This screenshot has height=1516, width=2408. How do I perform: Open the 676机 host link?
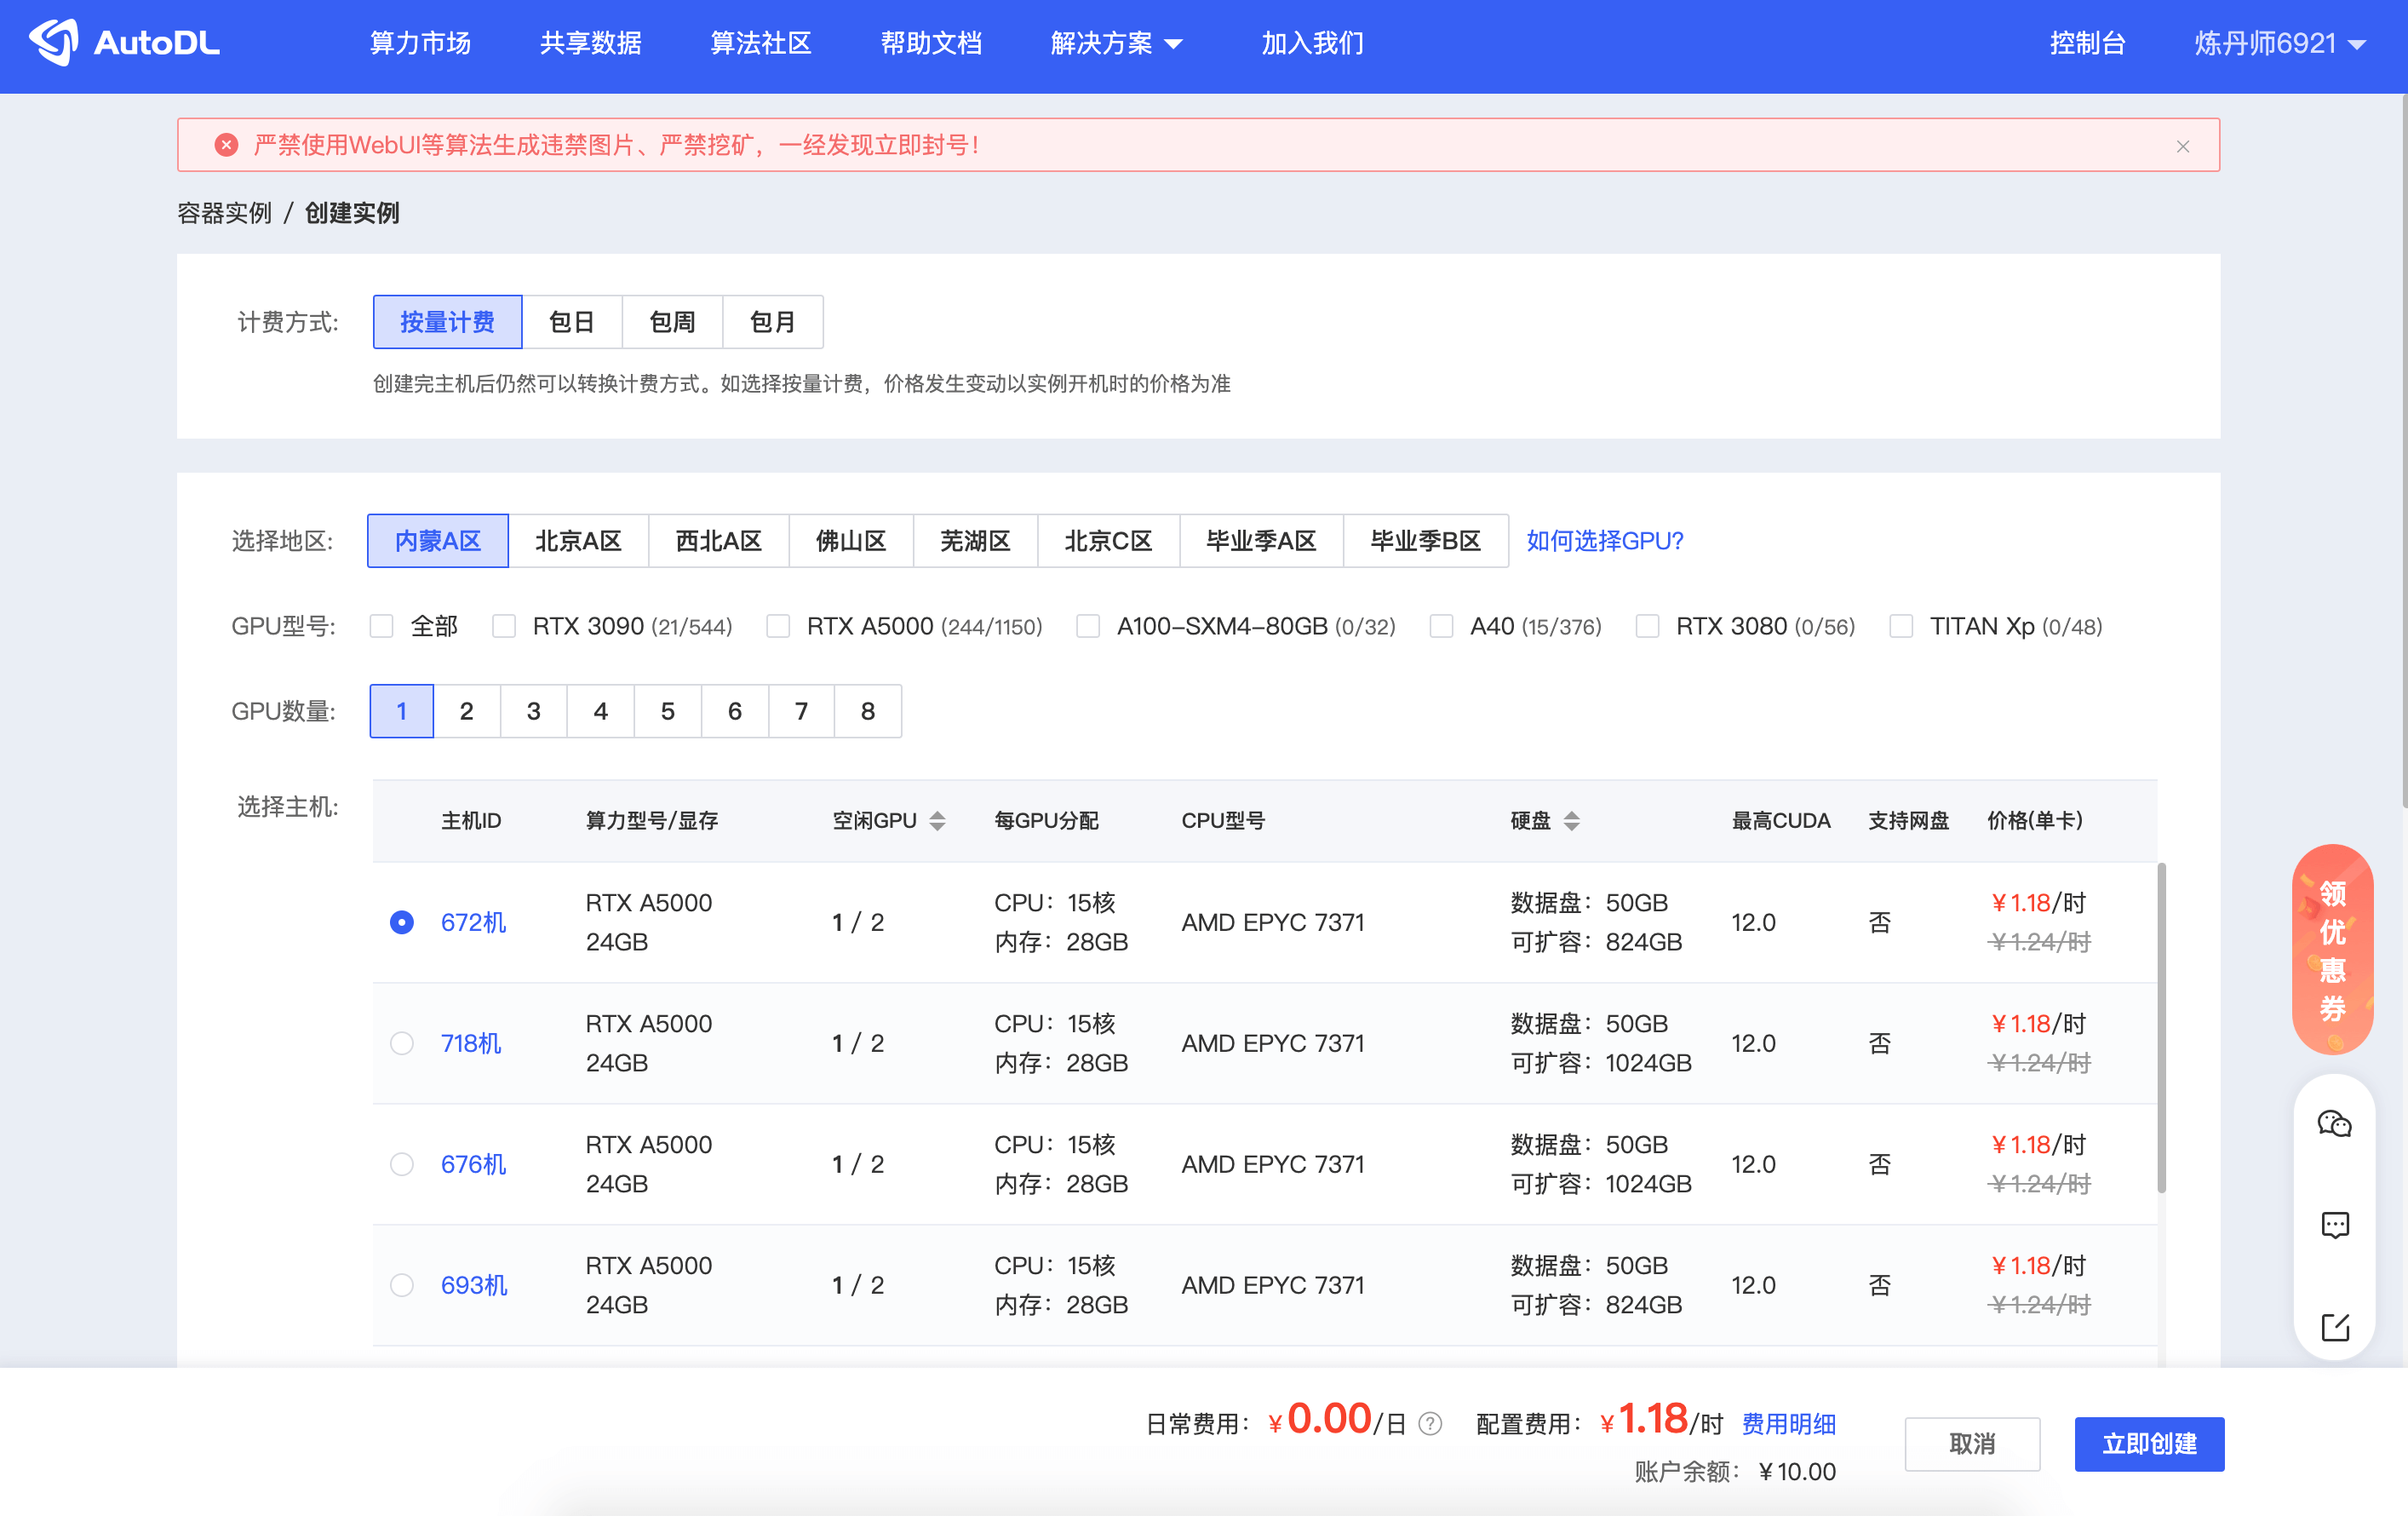point(473,1164)
